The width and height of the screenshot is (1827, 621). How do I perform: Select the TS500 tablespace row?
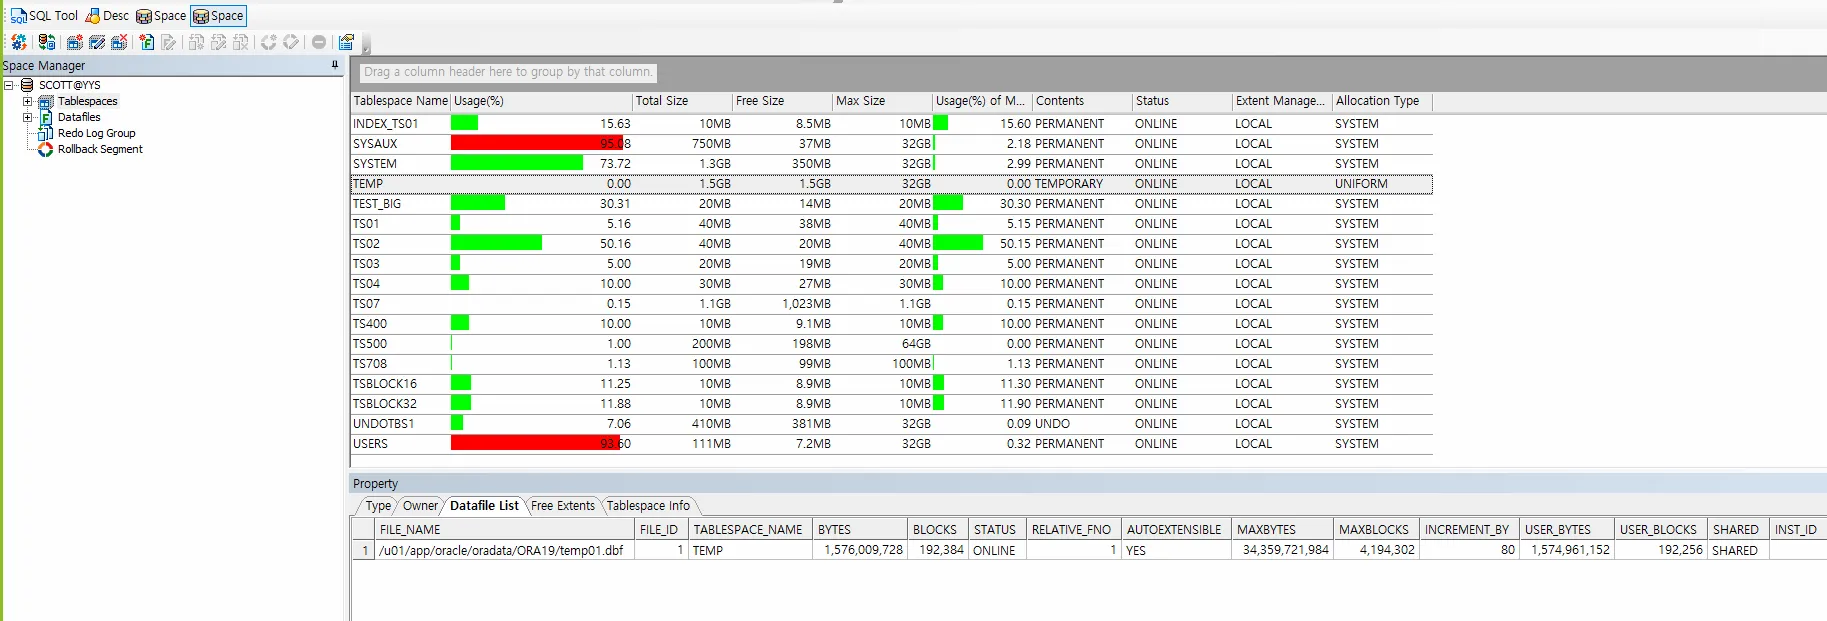[x=891, y=344]
